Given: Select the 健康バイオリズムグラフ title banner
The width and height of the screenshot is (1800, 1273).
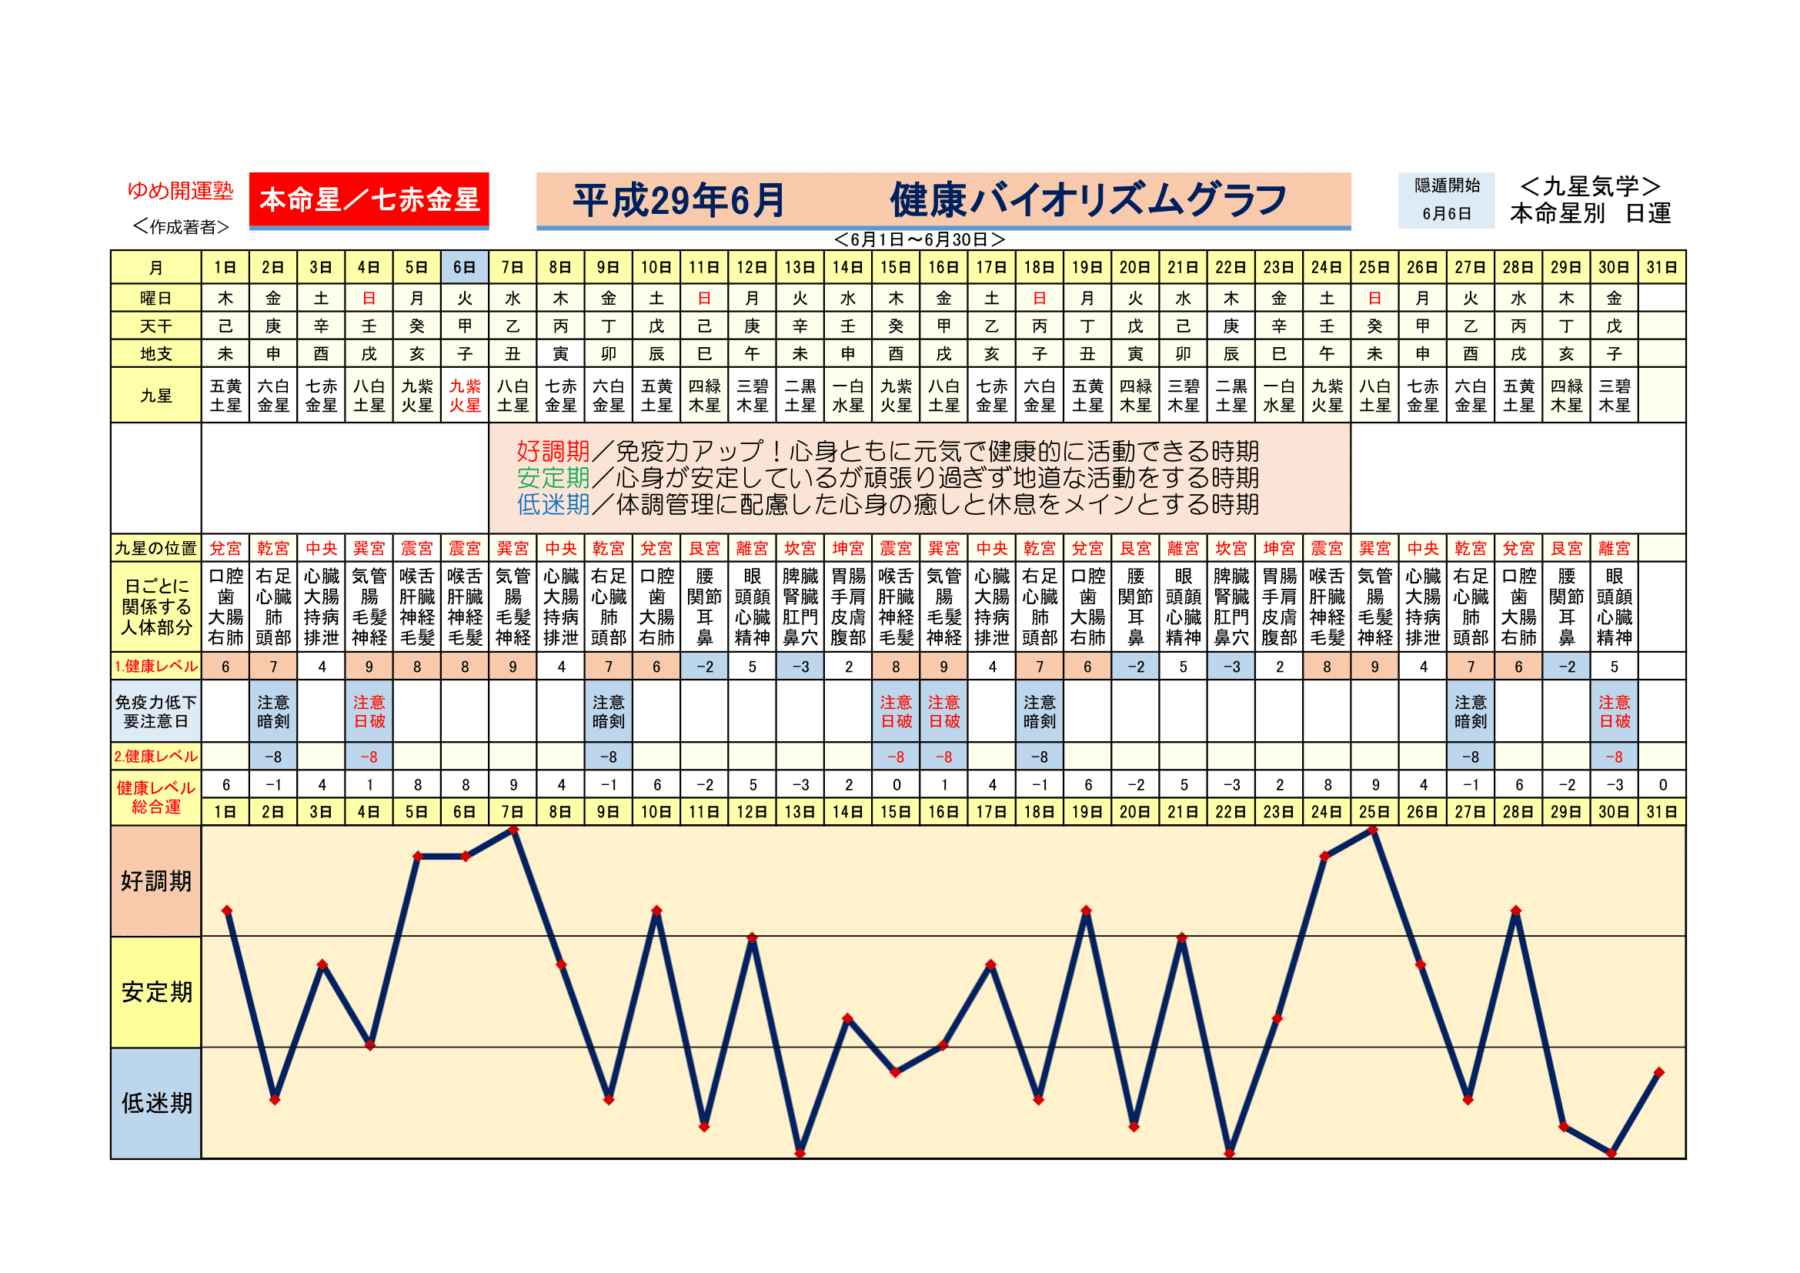Looking at the screenshot, I should click(x=942, y=200).
